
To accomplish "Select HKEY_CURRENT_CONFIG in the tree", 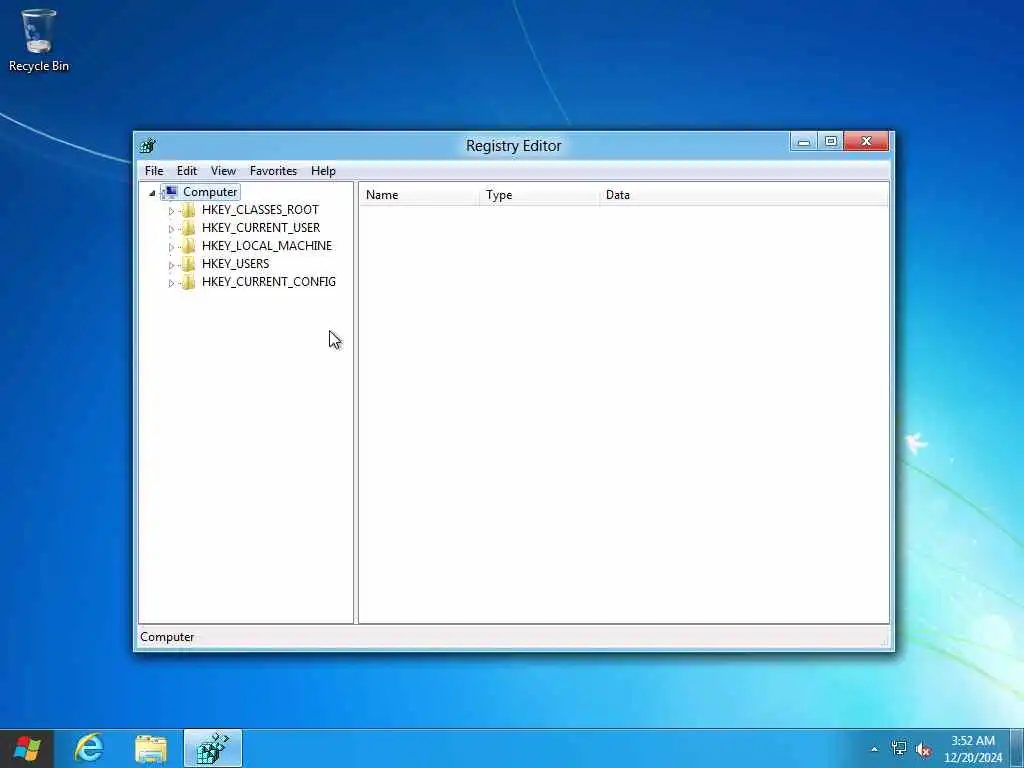I will click(x=268, y=281).
